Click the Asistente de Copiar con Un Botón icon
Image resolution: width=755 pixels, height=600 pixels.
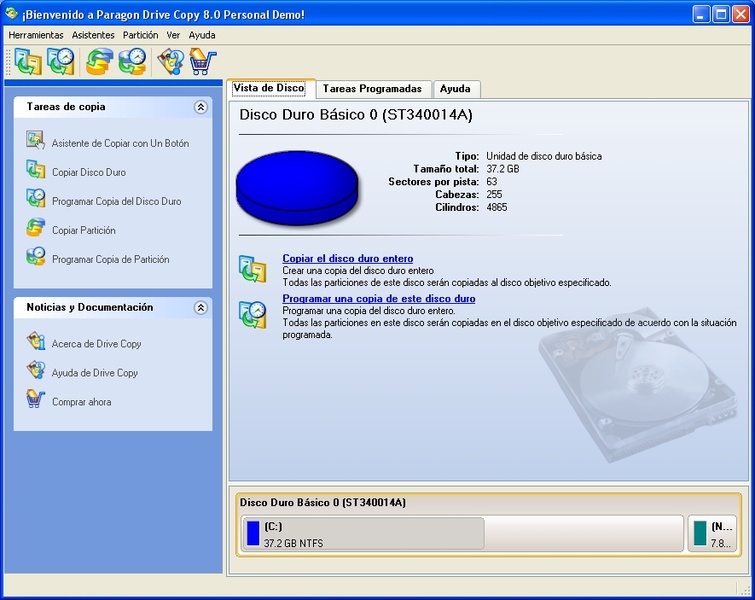point(36,142)
